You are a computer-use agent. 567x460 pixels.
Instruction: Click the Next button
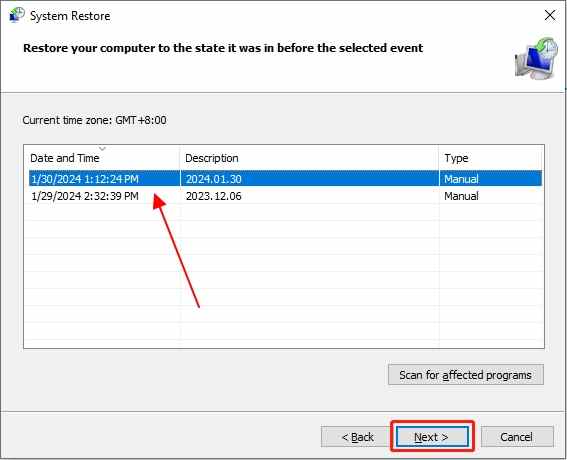[432, 437]
